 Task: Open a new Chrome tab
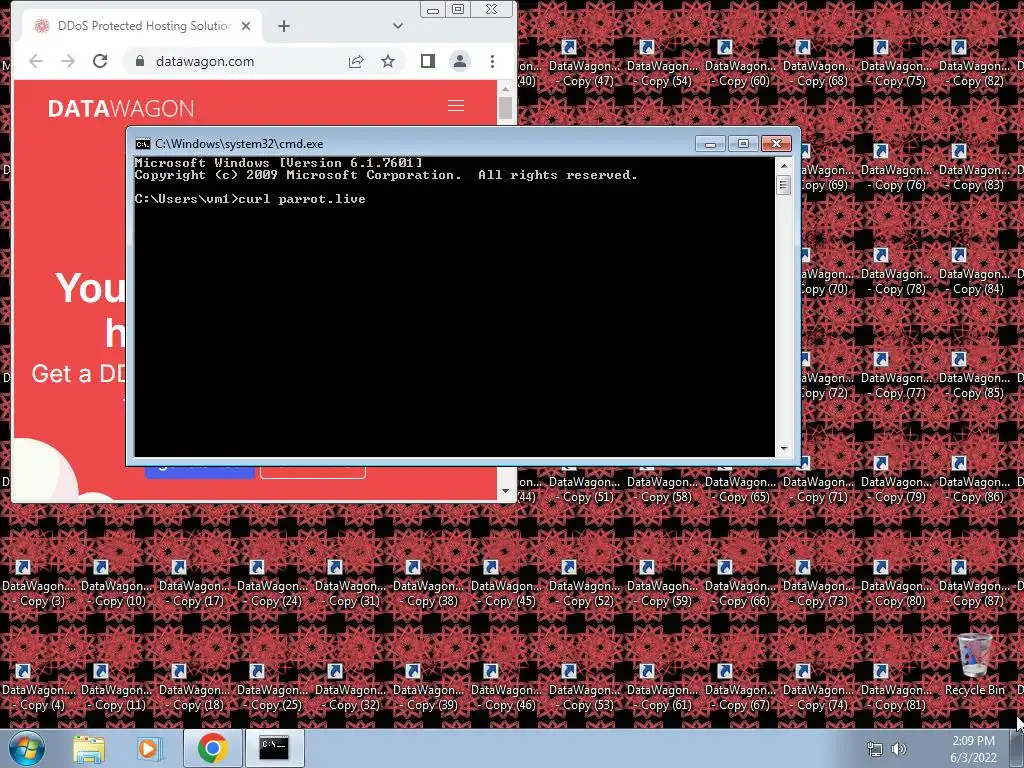tap(283, 26)
